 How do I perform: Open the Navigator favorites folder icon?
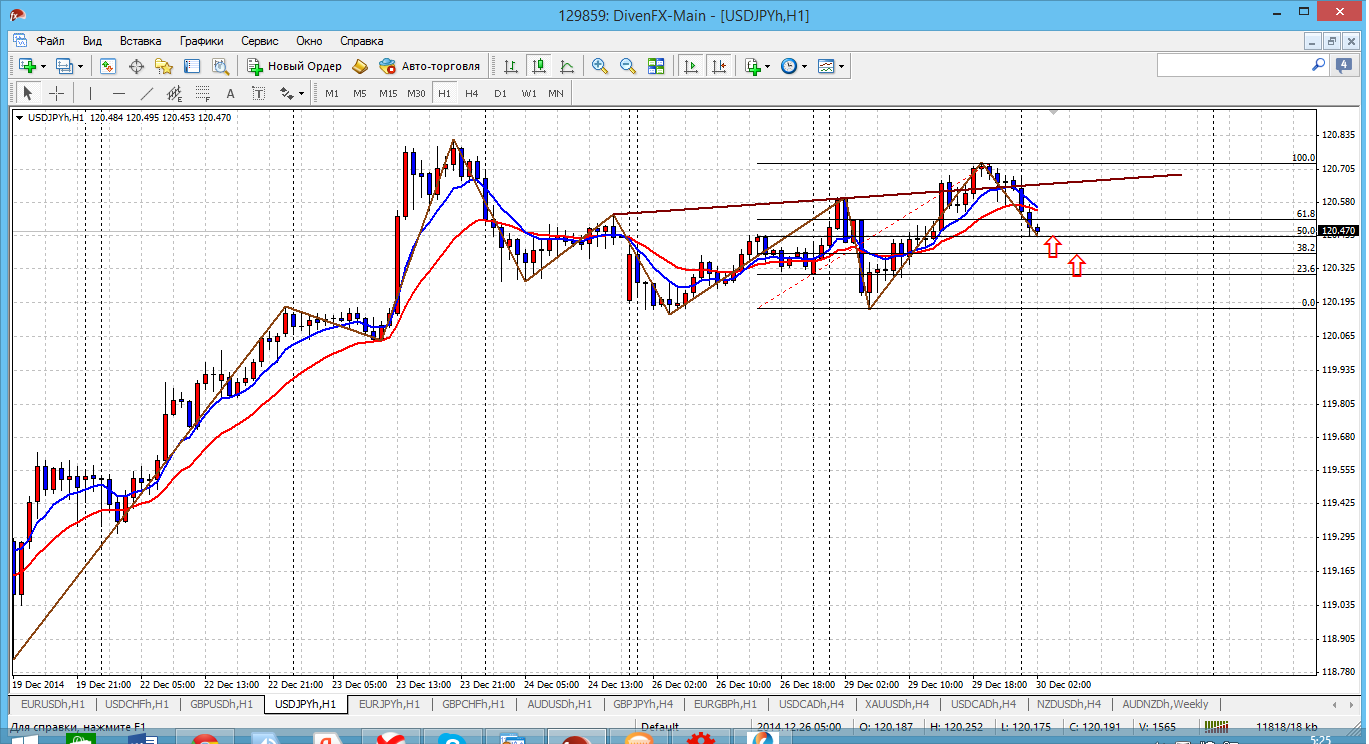pos(164,66)
